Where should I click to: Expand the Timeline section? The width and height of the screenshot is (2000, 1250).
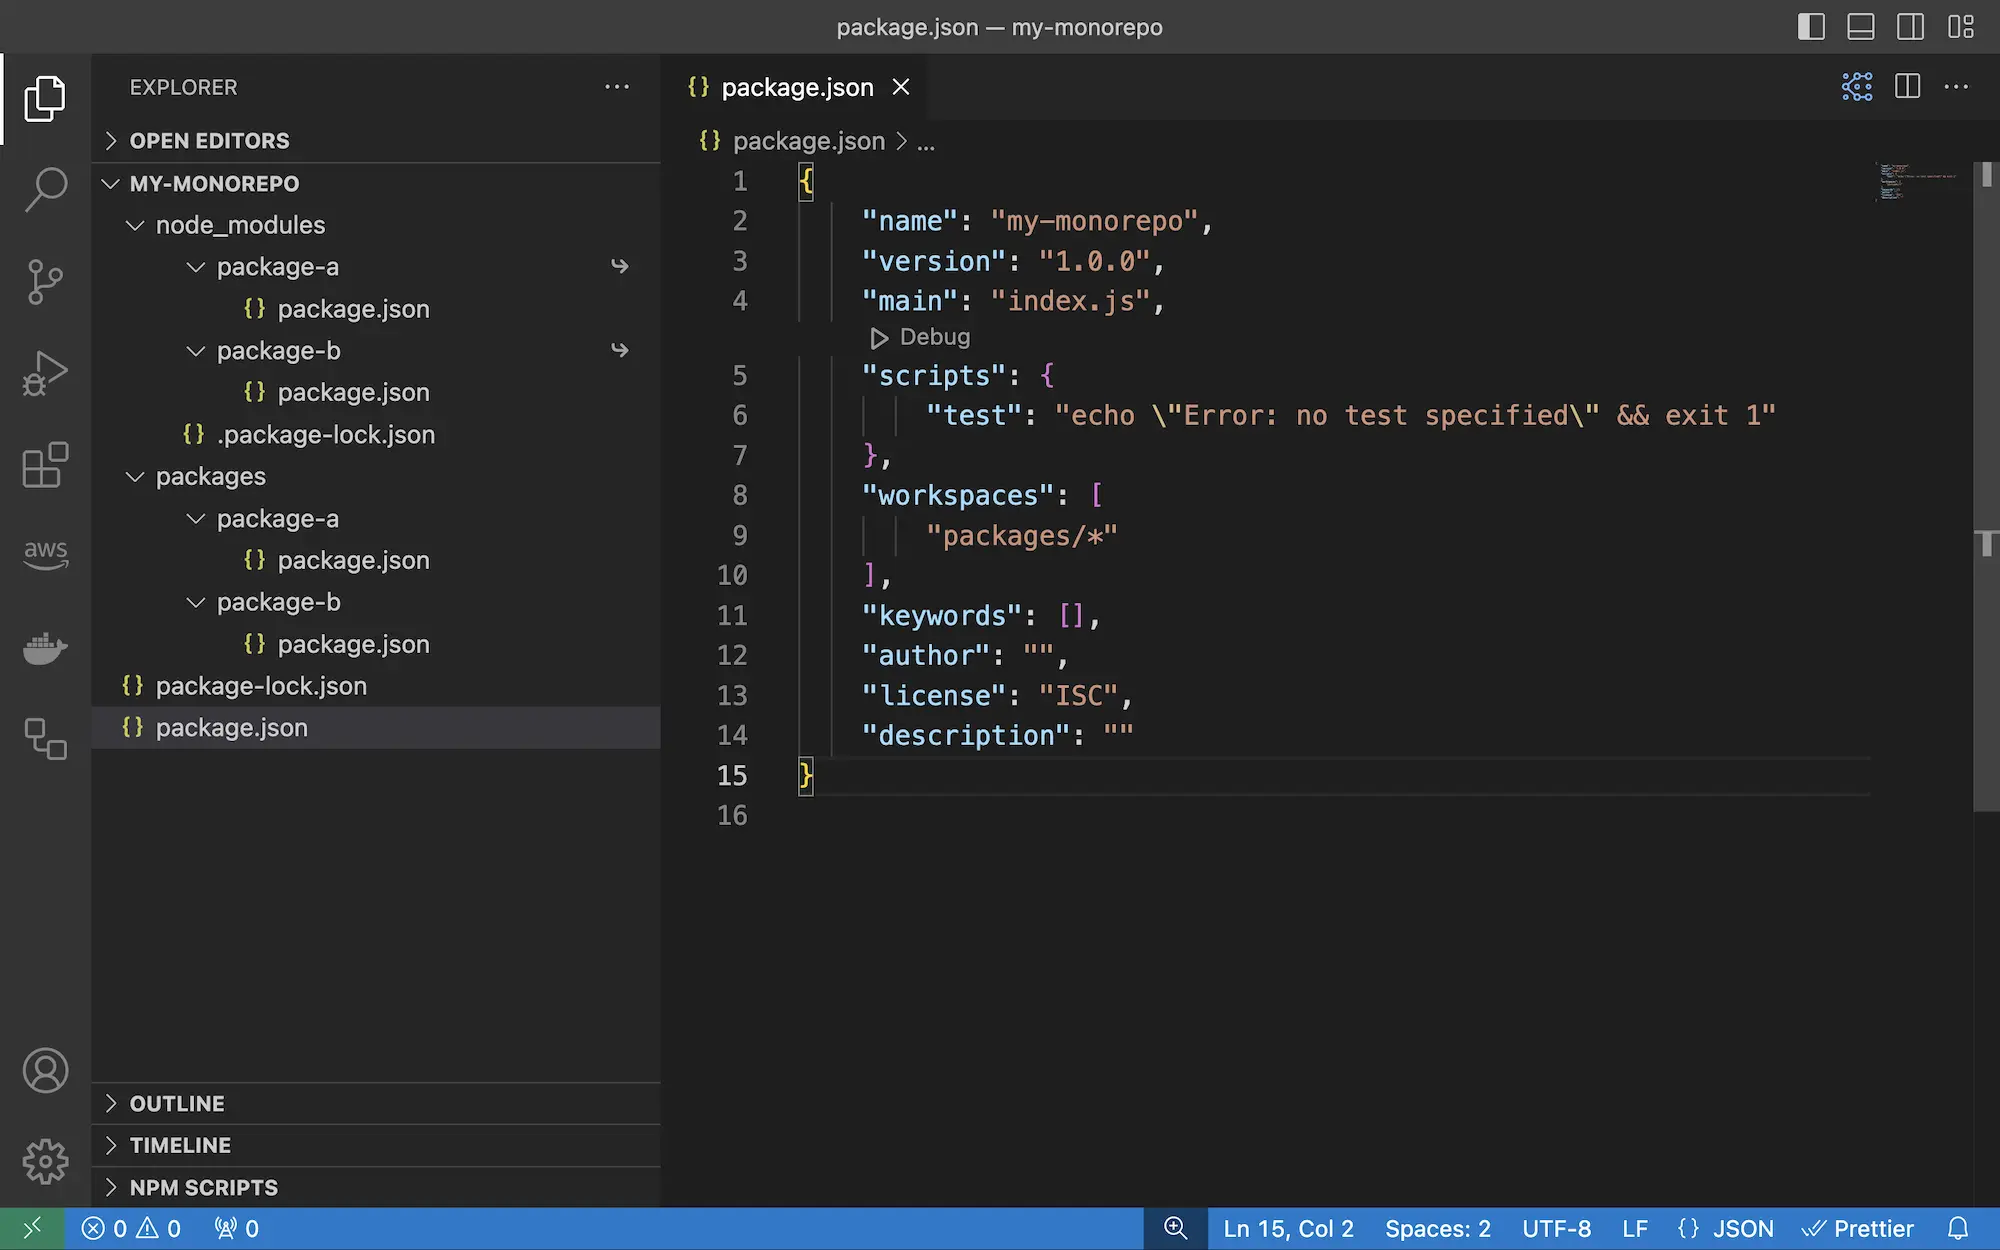point(376,1146)
